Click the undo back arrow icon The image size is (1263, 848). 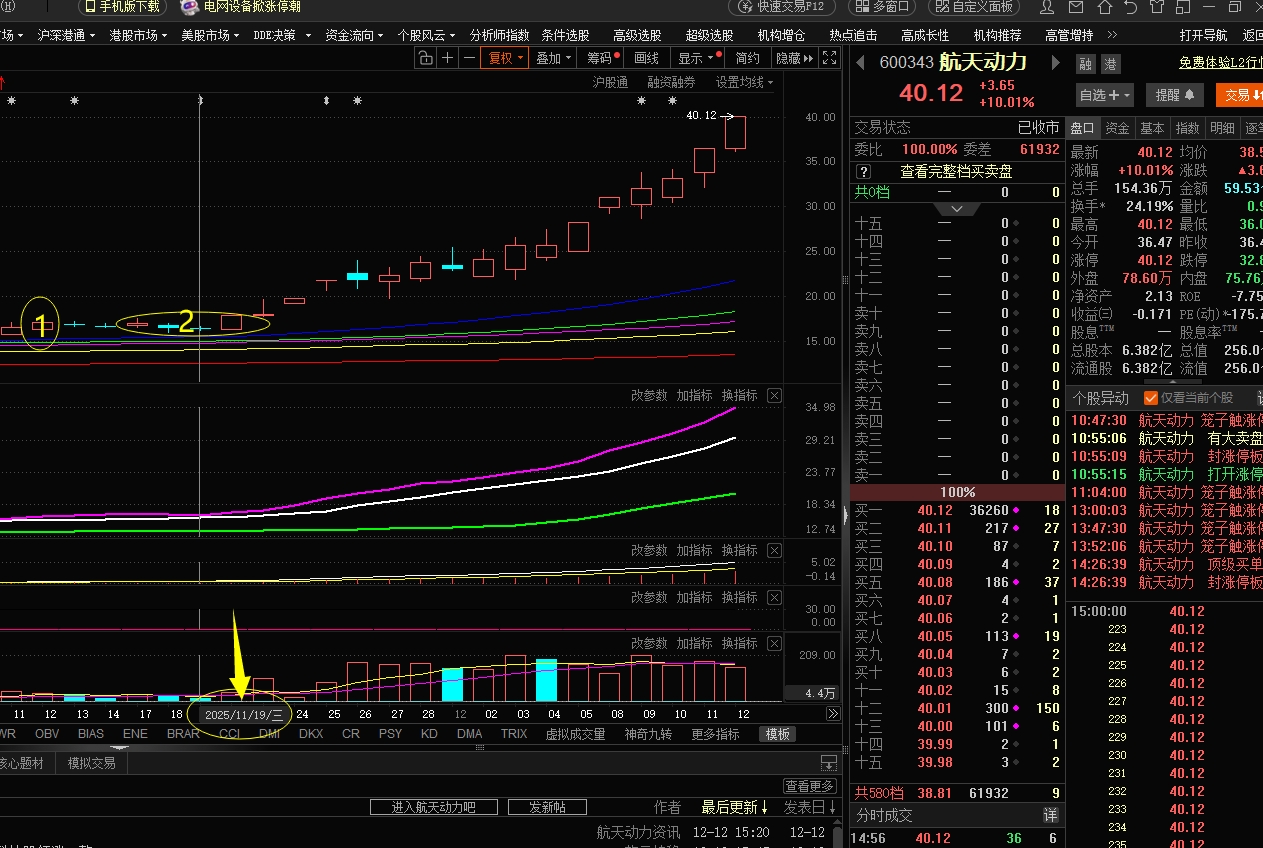[1130, 8]
